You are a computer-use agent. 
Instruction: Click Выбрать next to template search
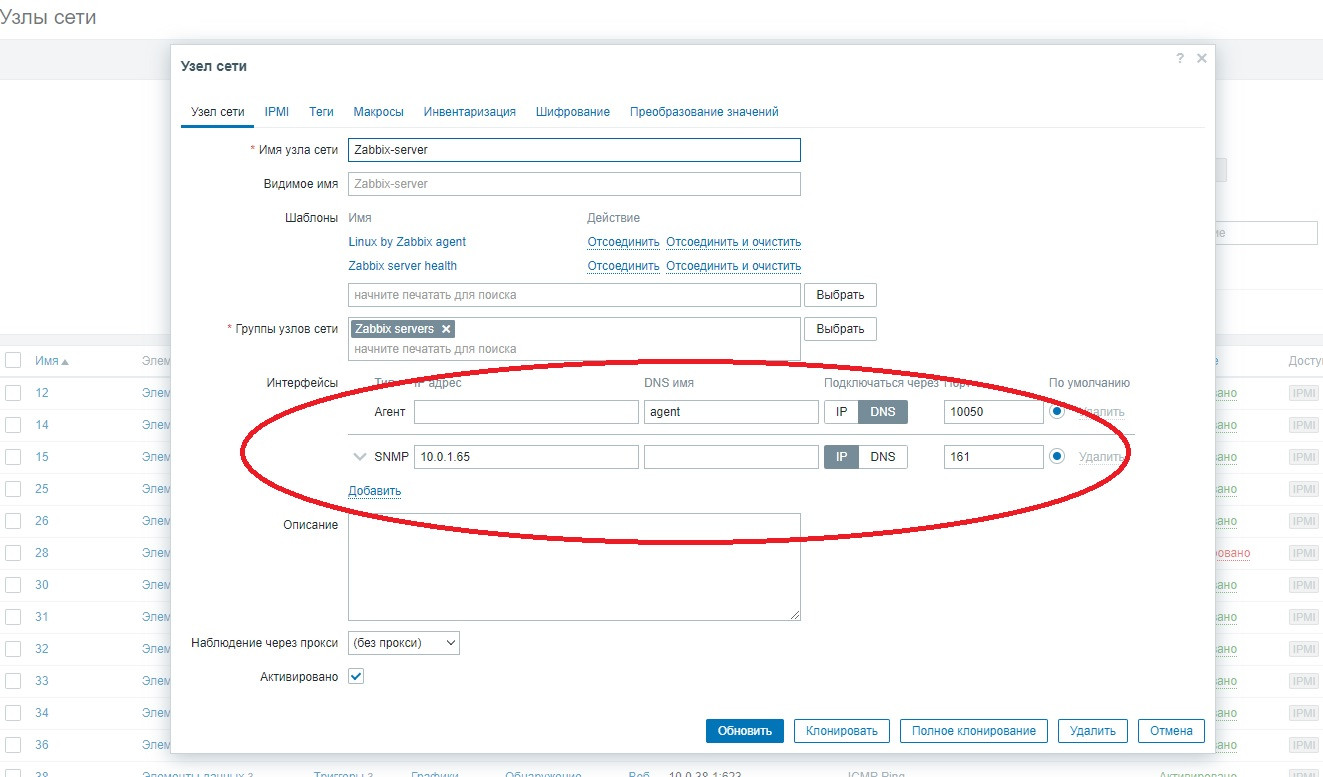pos(840,295)
